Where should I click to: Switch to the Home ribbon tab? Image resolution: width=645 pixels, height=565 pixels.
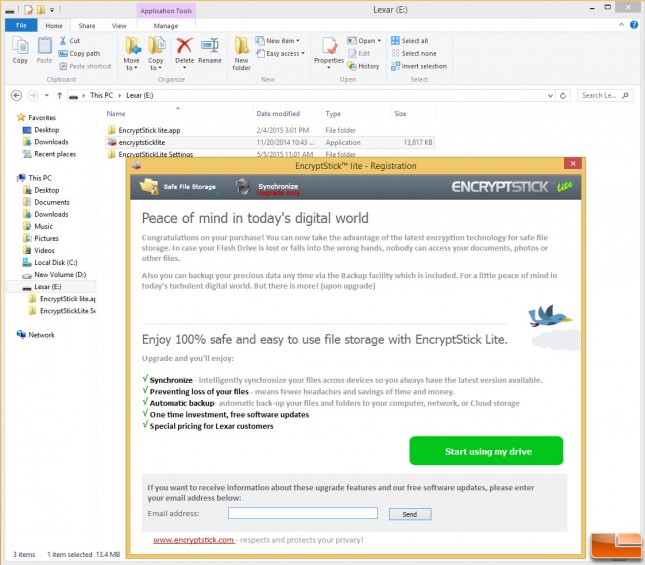point(54,25)
